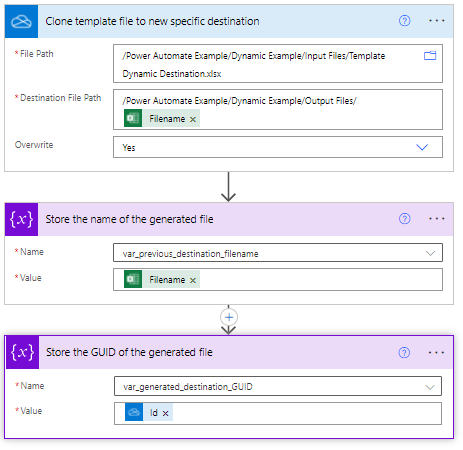463x450 pixels.
Task: Click OneDrive icon in Id token
Action: click(134, 412)
